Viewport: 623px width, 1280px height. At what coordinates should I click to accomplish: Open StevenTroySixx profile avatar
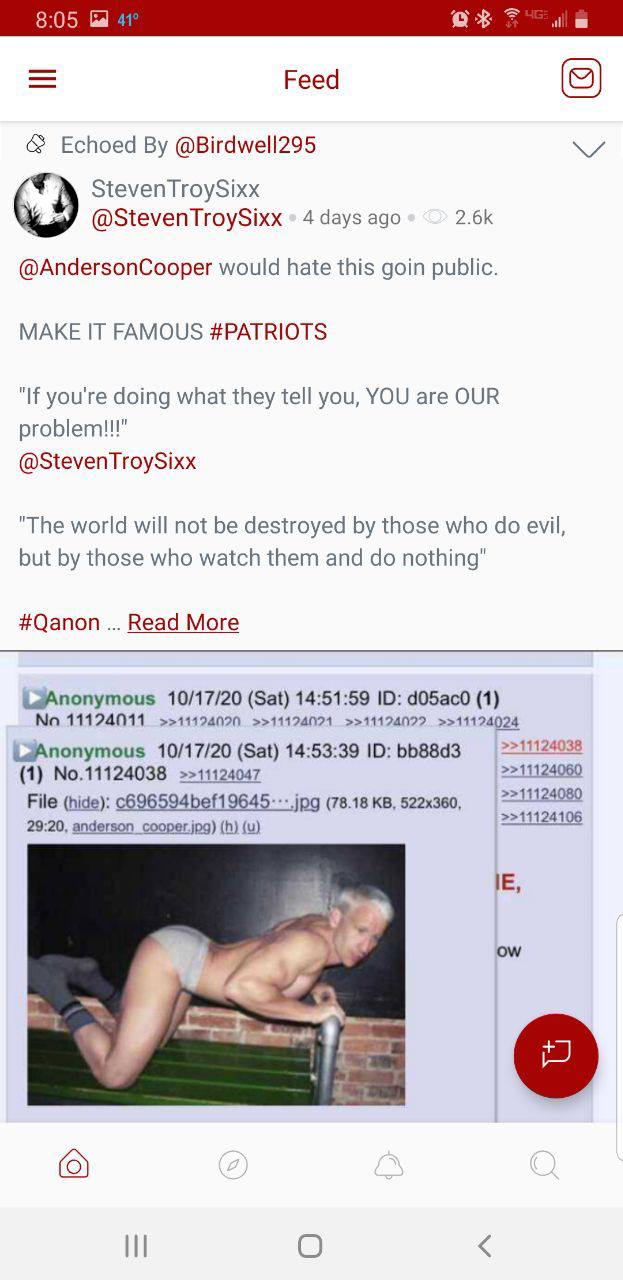pos(46,205)
